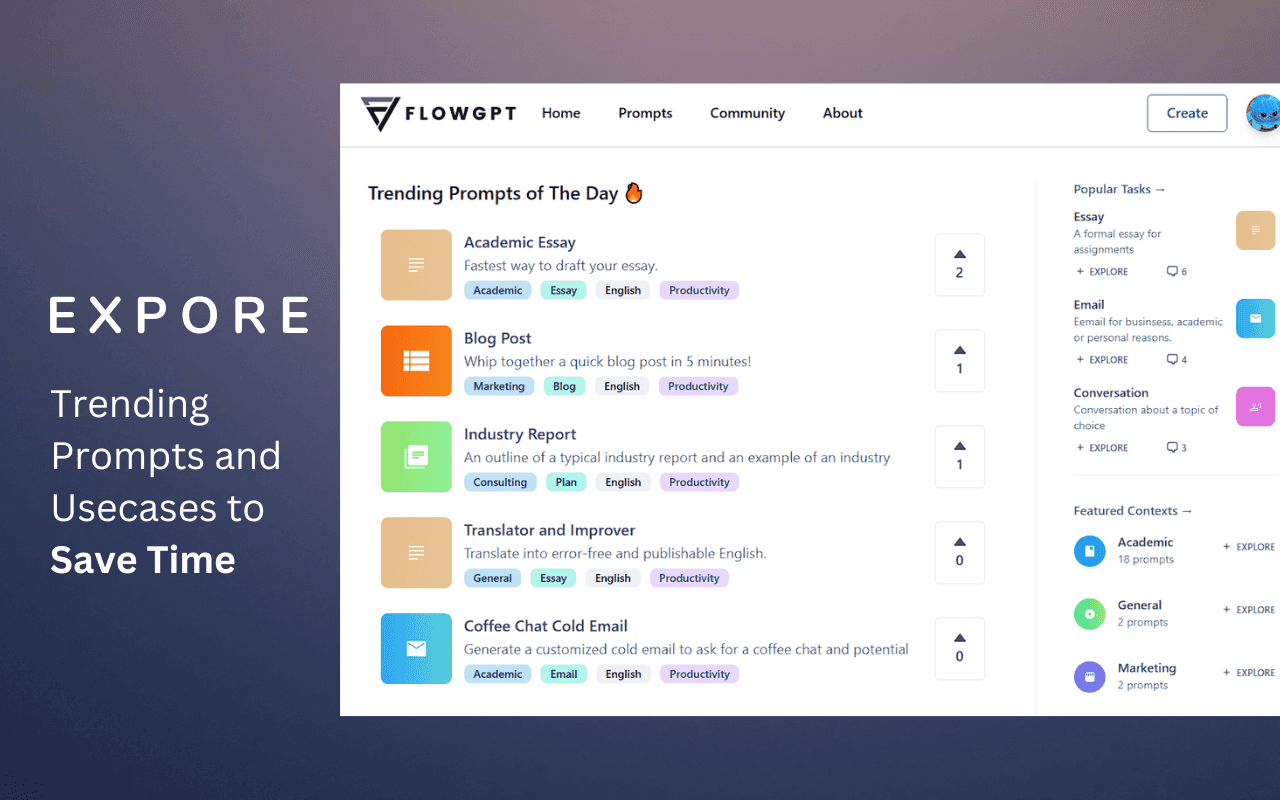Select English tag on Industry Report
1280x800 pixels.
[623, 482]
